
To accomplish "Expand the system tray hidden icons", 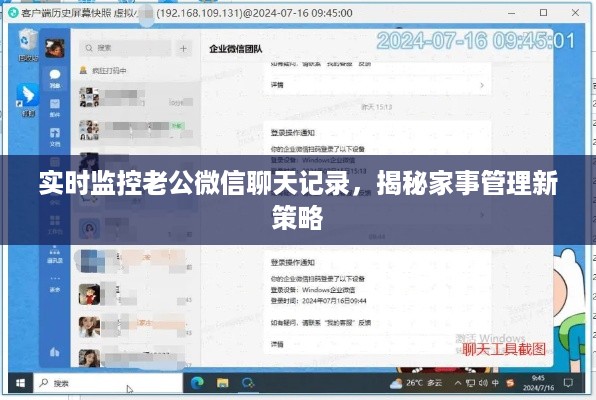I will pyautogui.click(x=458, y=383).
